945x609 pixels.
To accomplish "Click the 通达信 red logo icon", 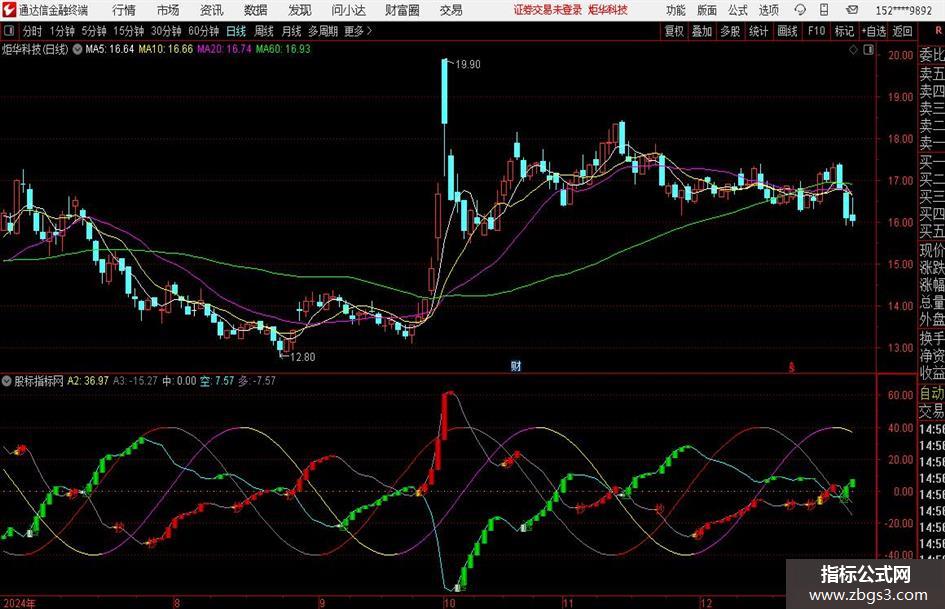I will point(8,10).
